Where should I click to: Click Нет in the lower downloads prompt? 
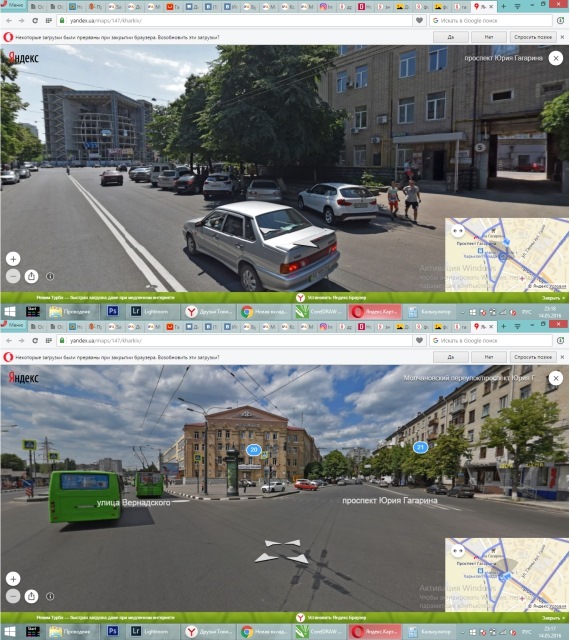click(x=489, y=357)
